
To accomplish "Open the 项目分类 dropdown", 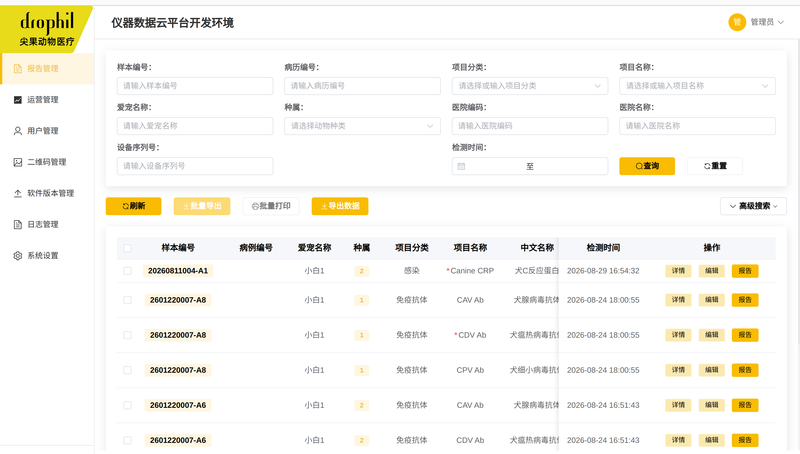I will coord(530,86).
